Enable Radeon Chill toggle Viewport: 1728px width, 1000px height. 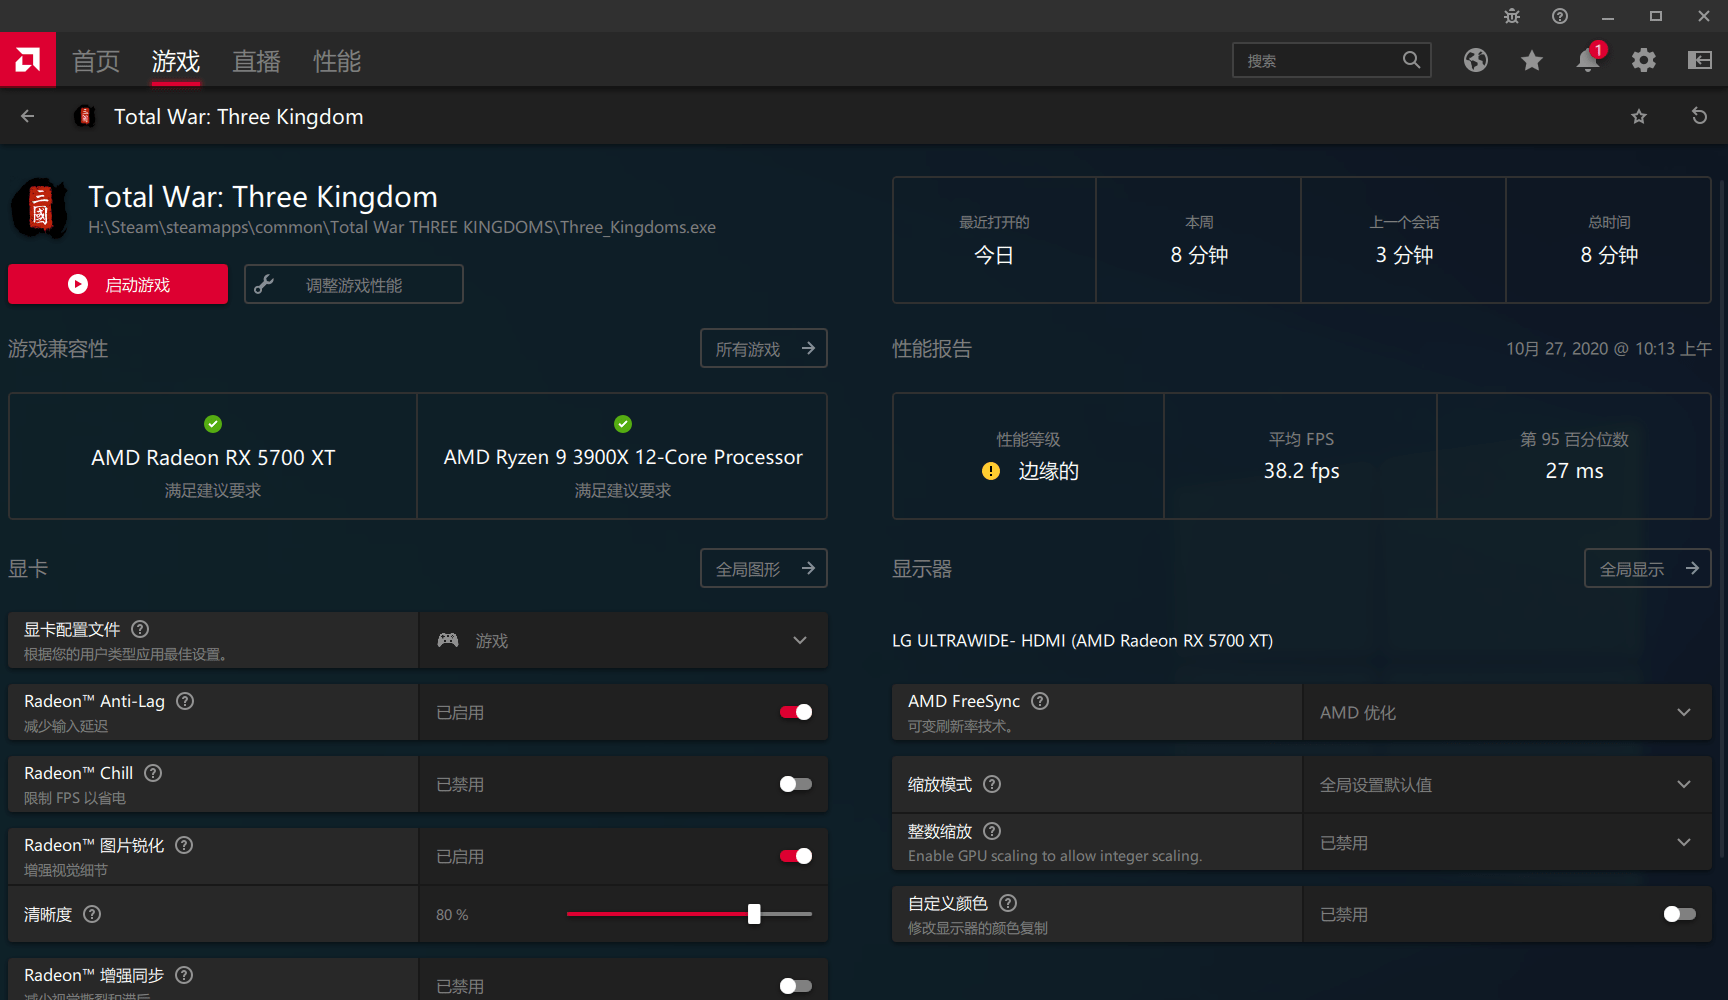(x=796, y=784)
